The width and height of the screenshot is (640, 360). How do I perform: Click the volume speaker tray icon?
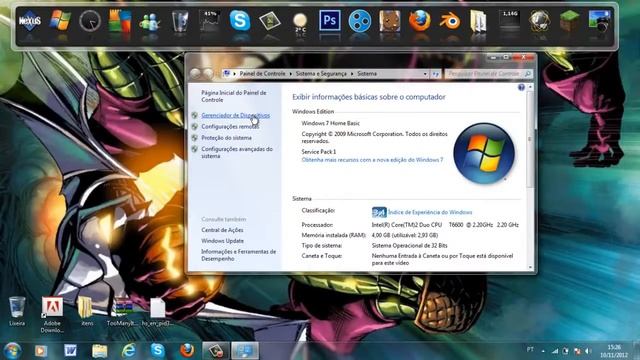588,351
